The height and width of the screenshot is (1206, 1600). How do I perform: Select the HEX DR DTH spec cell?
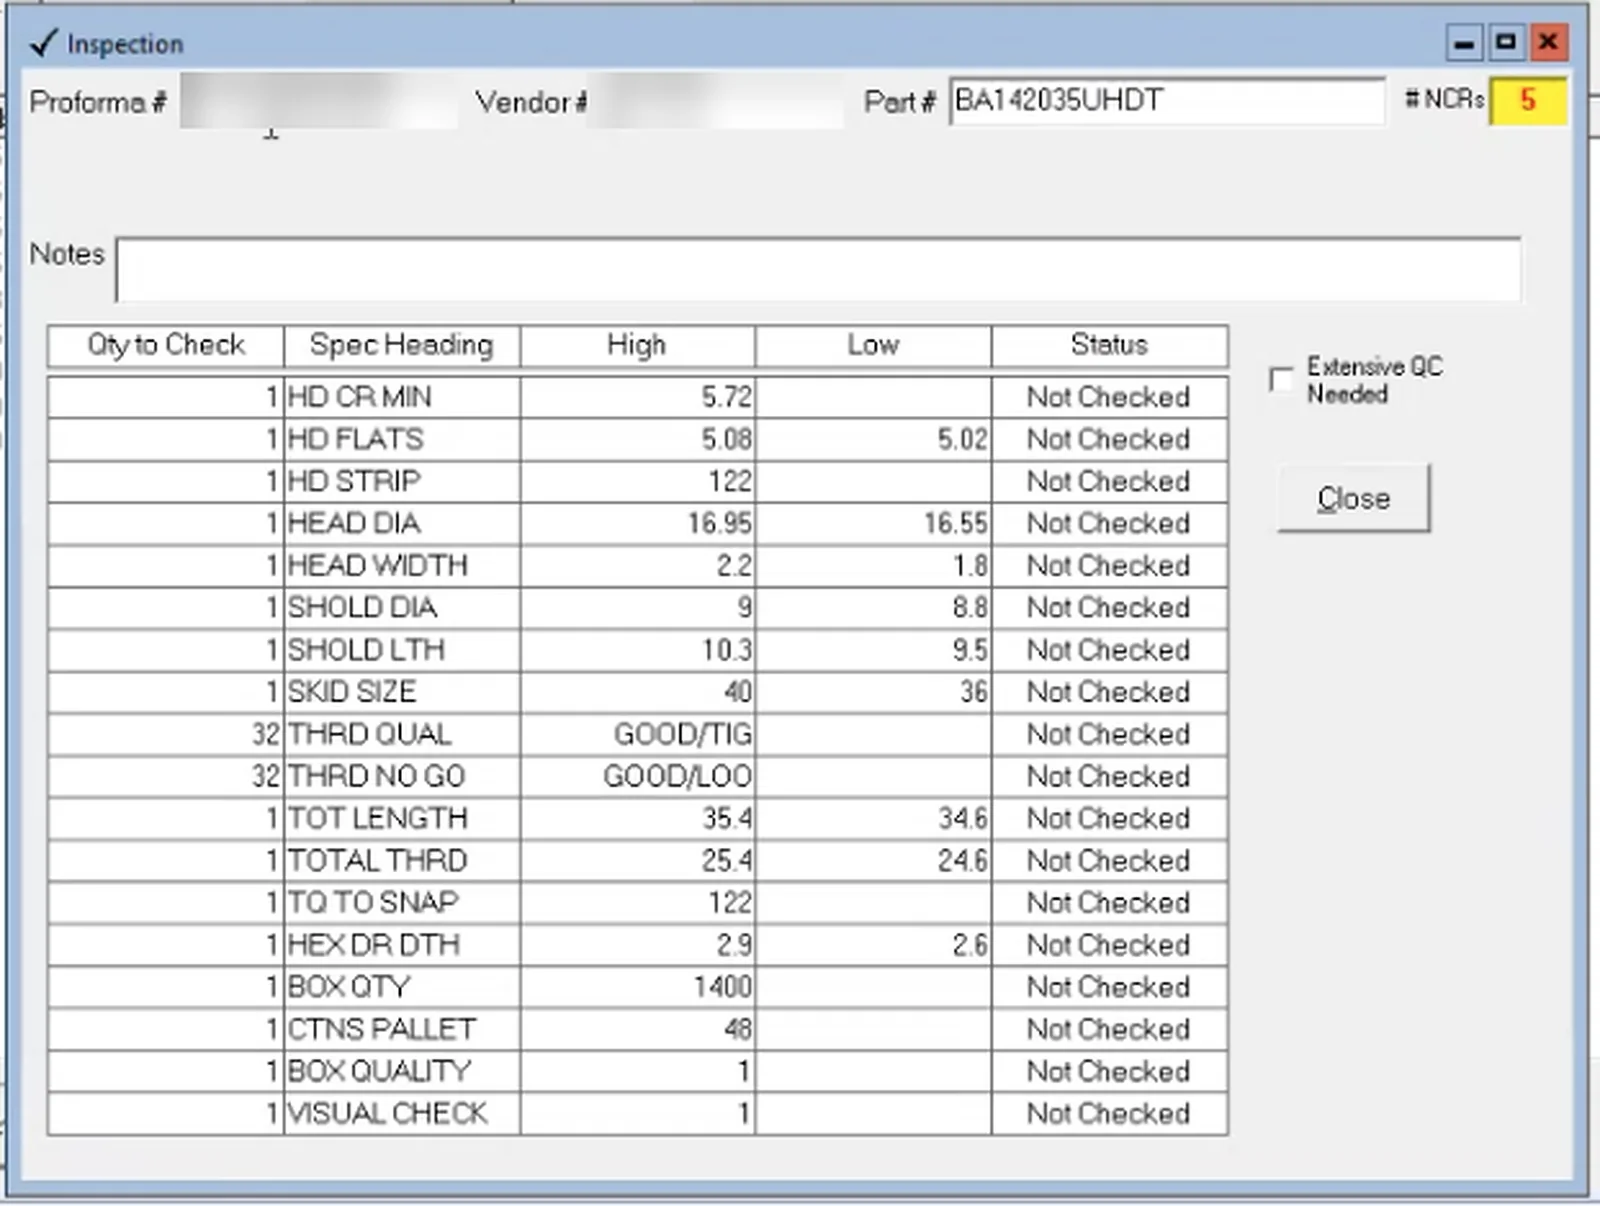(402, 945)
